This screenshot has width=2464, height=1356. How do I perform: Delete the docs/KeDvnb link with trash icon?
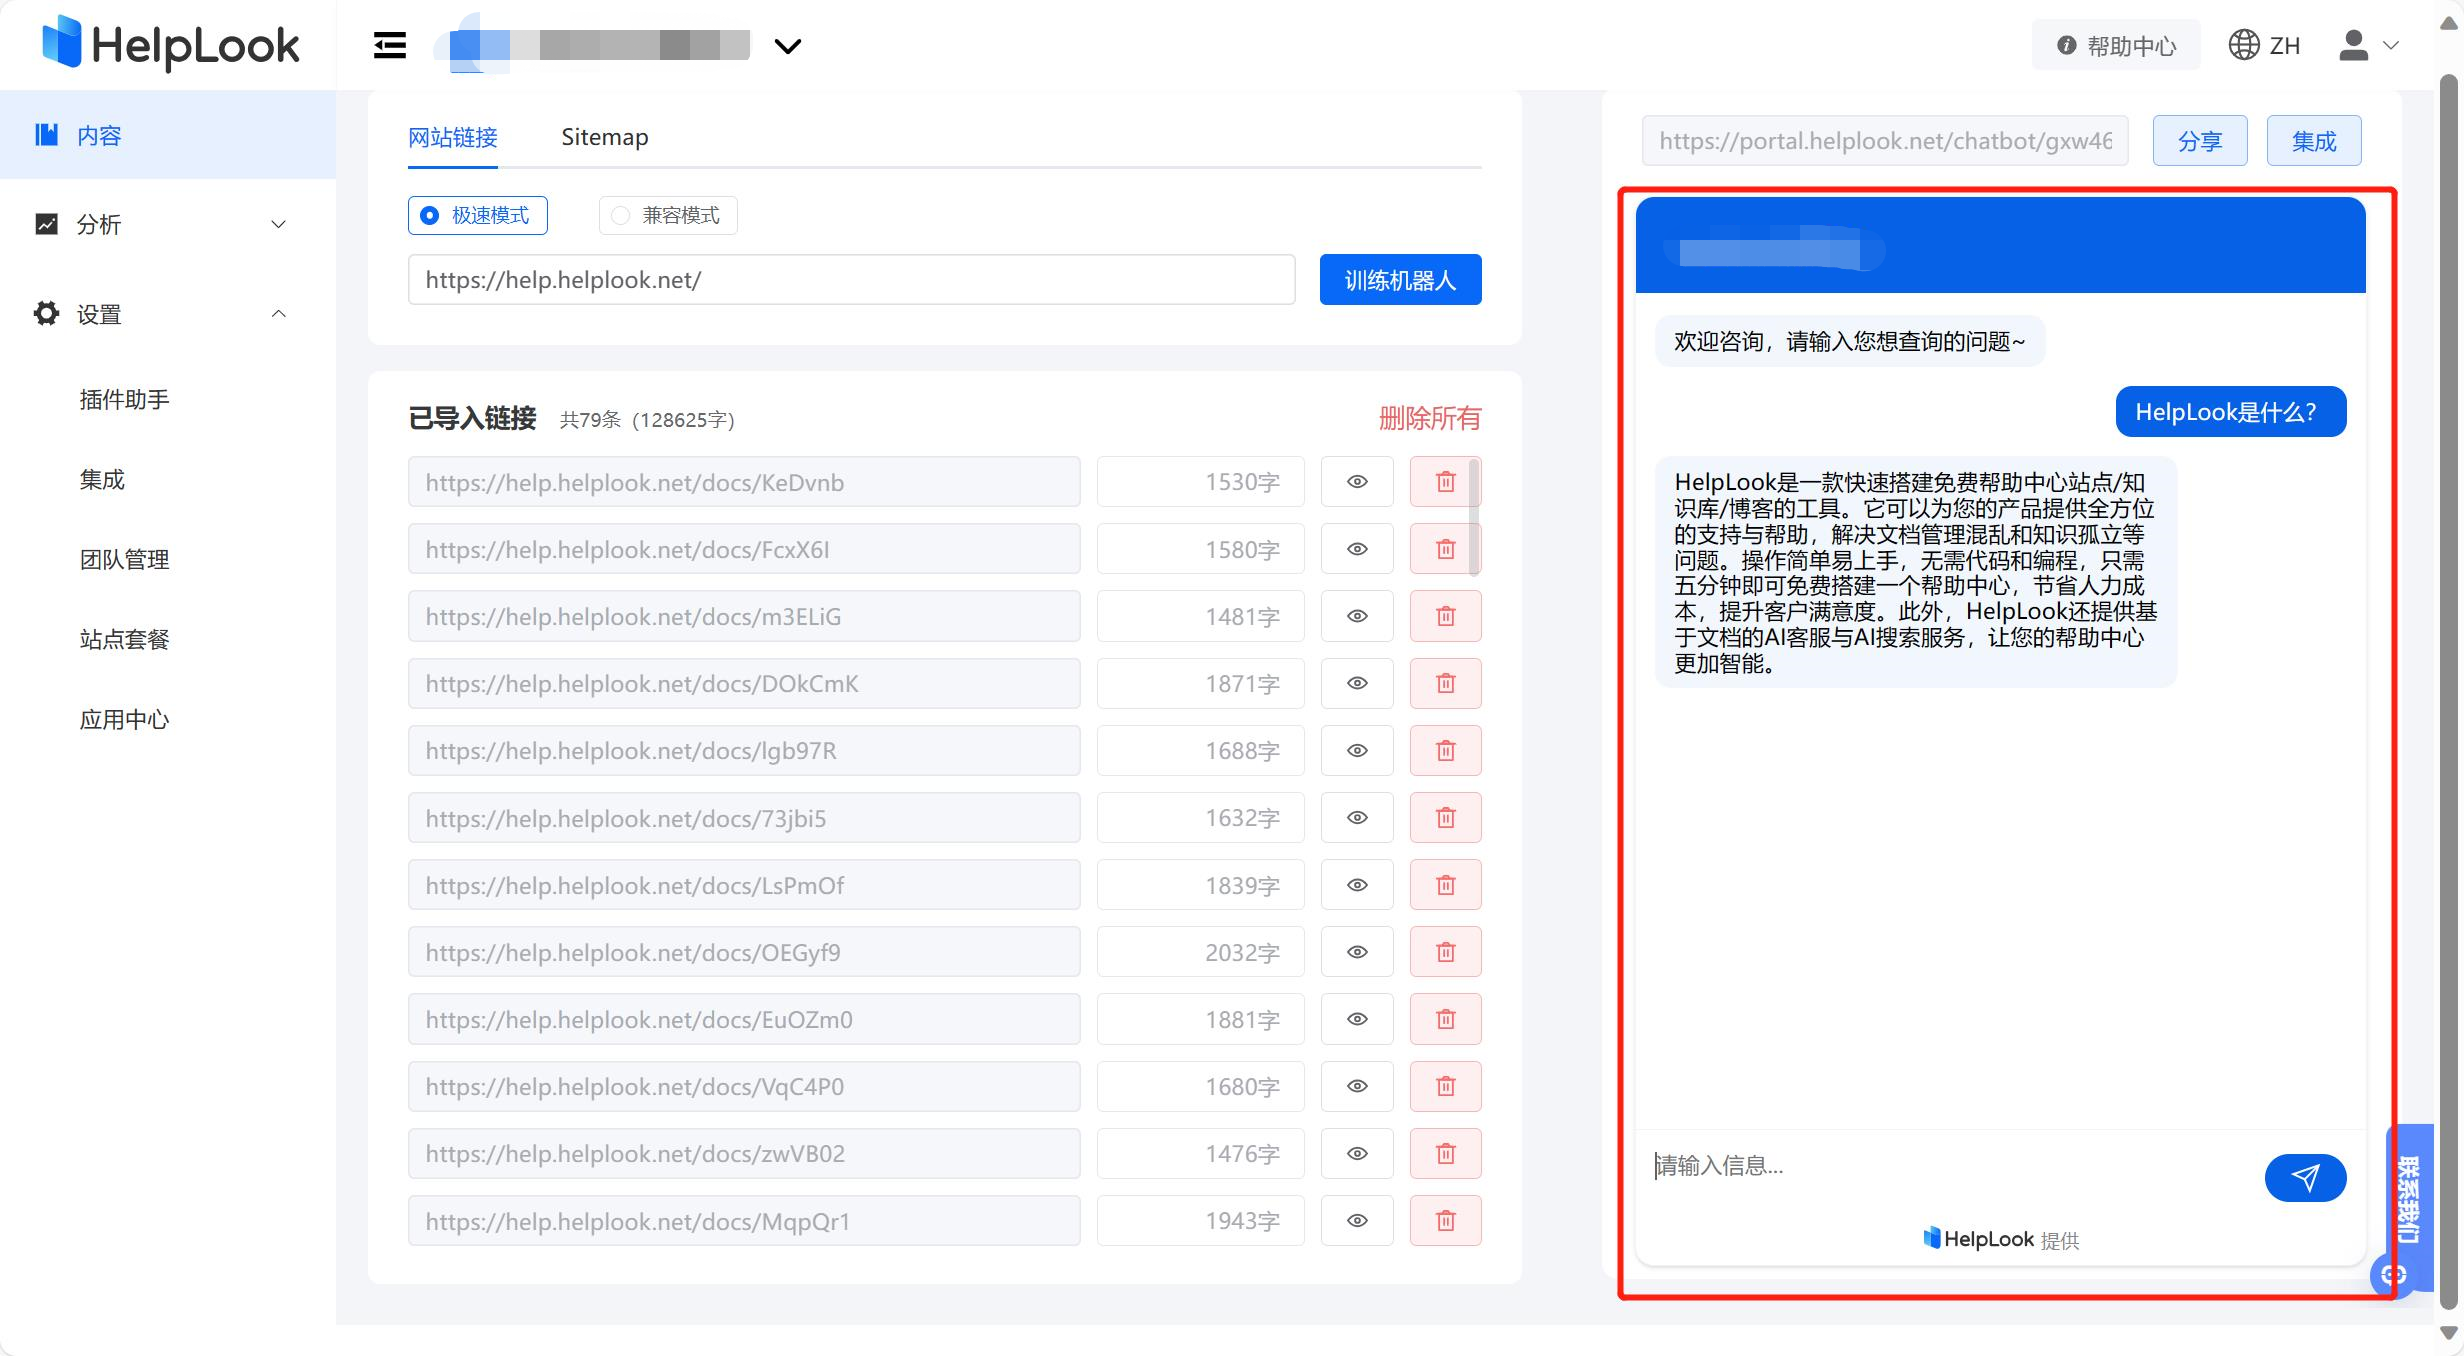(1444, 481)
